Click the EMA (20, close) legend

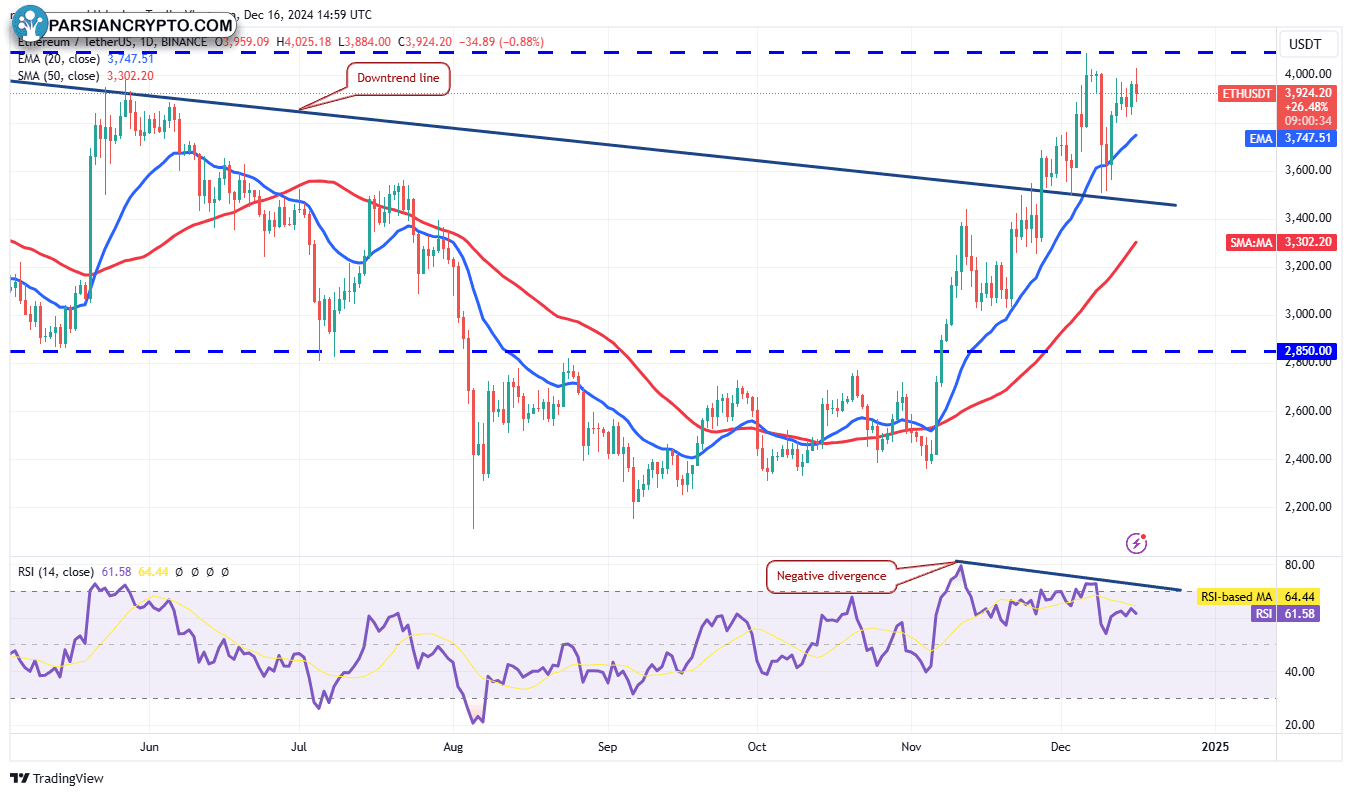[58, 58]
